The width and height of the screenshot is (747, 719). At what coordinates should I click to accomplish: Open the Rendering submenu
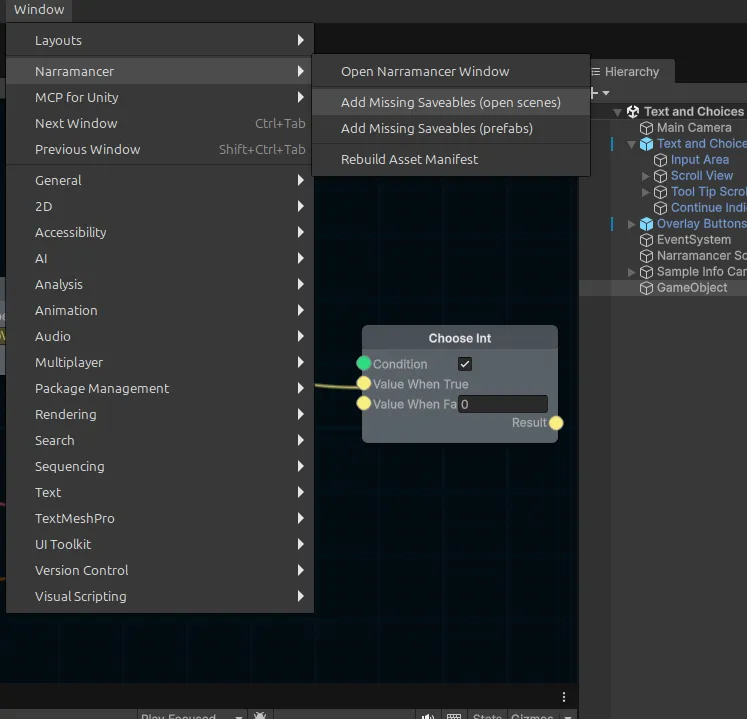click(x=160, y=415)
